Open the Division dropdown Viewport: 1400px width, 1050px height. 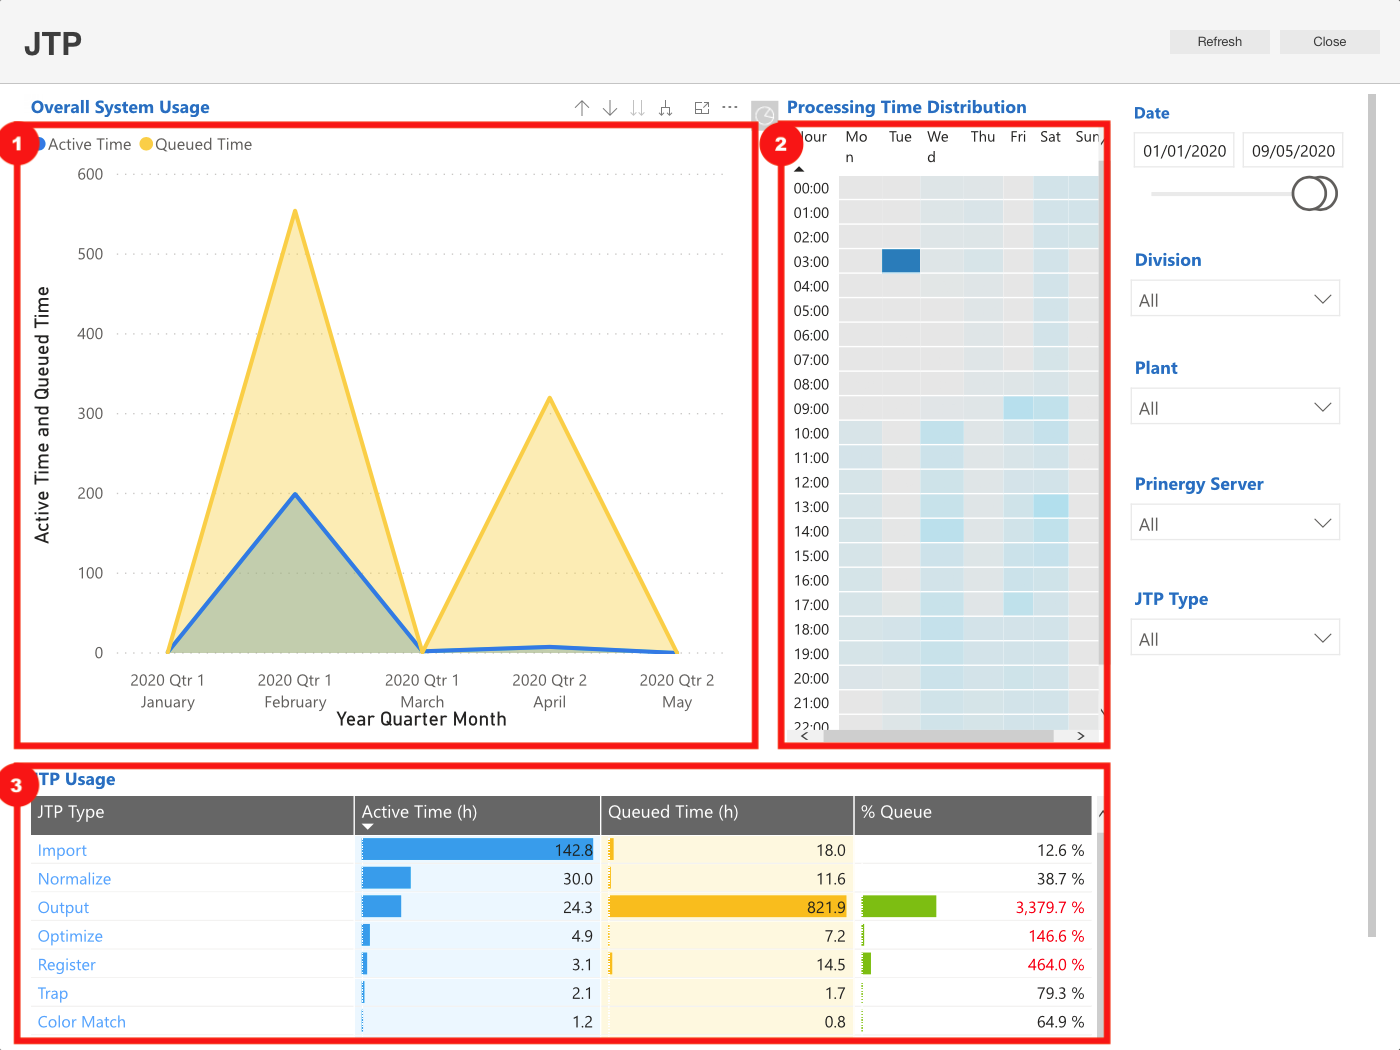[x=1235, y=300]
